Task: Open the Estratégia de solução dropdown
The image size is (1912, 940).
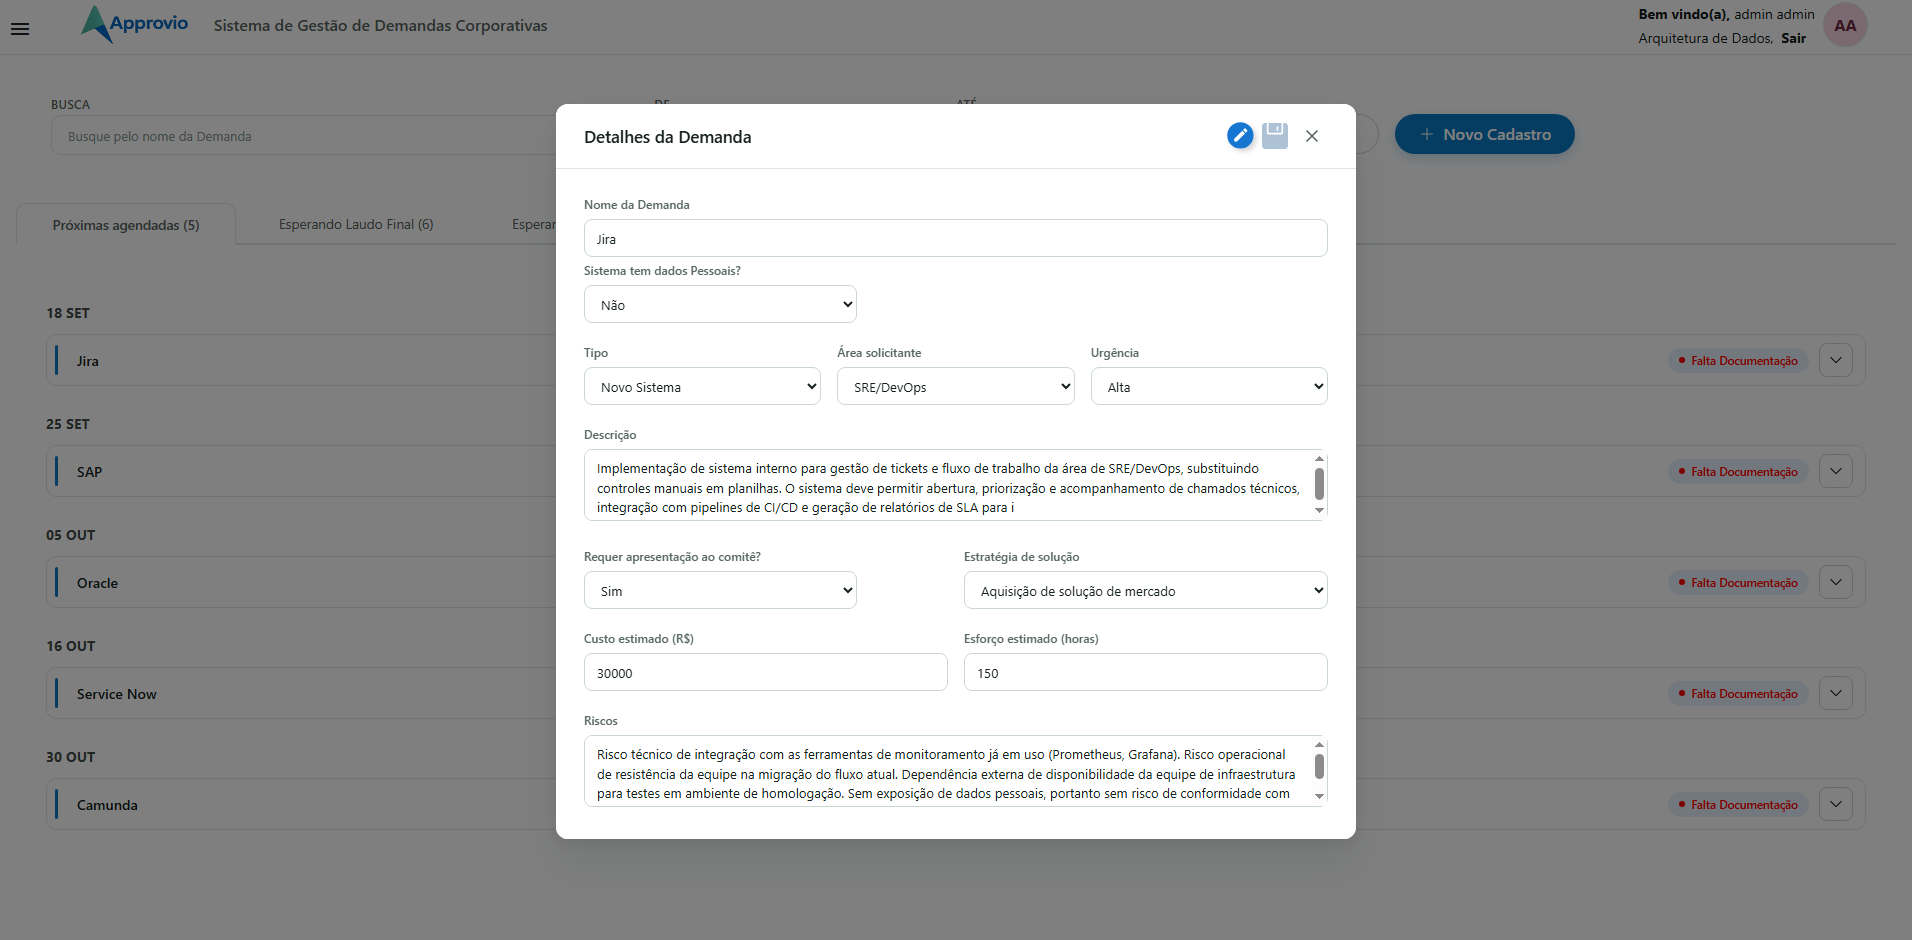Action: [x=1146, y=590]
